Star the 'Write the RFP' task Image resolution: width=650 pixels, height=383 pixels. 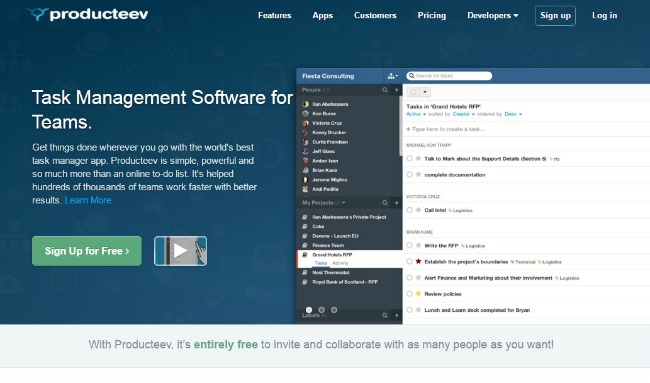[418, 245]
